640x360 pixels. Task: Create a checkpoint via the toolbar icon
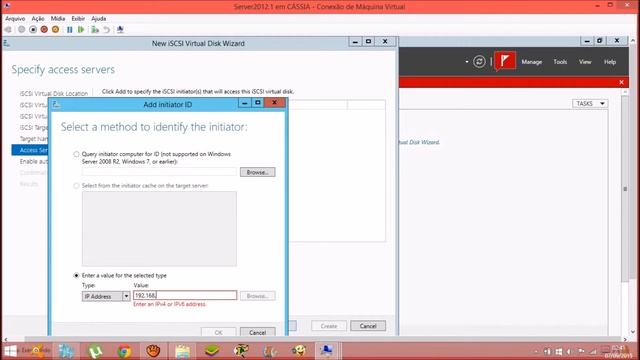pyautogui.click(x=95, y=30)
